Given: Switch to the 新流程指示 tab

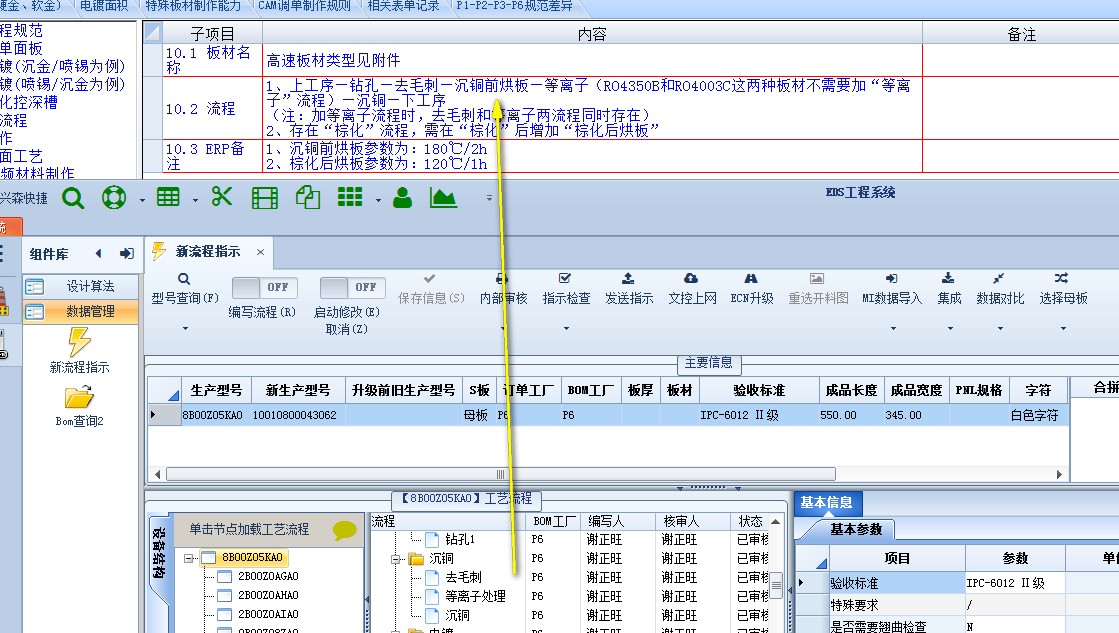Looking at the screenshot, I should [207, 251].
